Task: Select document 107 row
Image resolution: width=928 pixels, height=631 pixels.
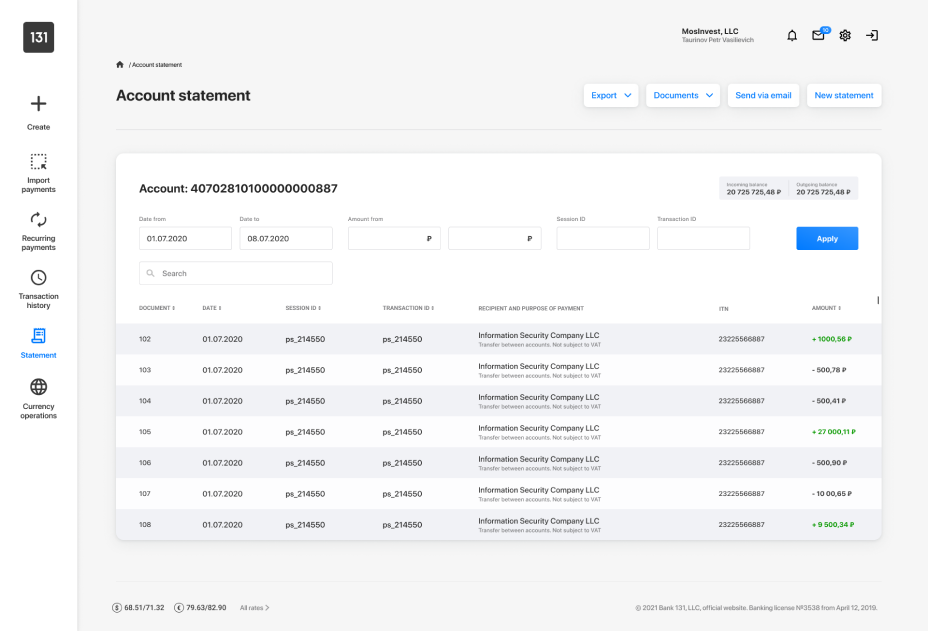Action: (x=498, y=494)
